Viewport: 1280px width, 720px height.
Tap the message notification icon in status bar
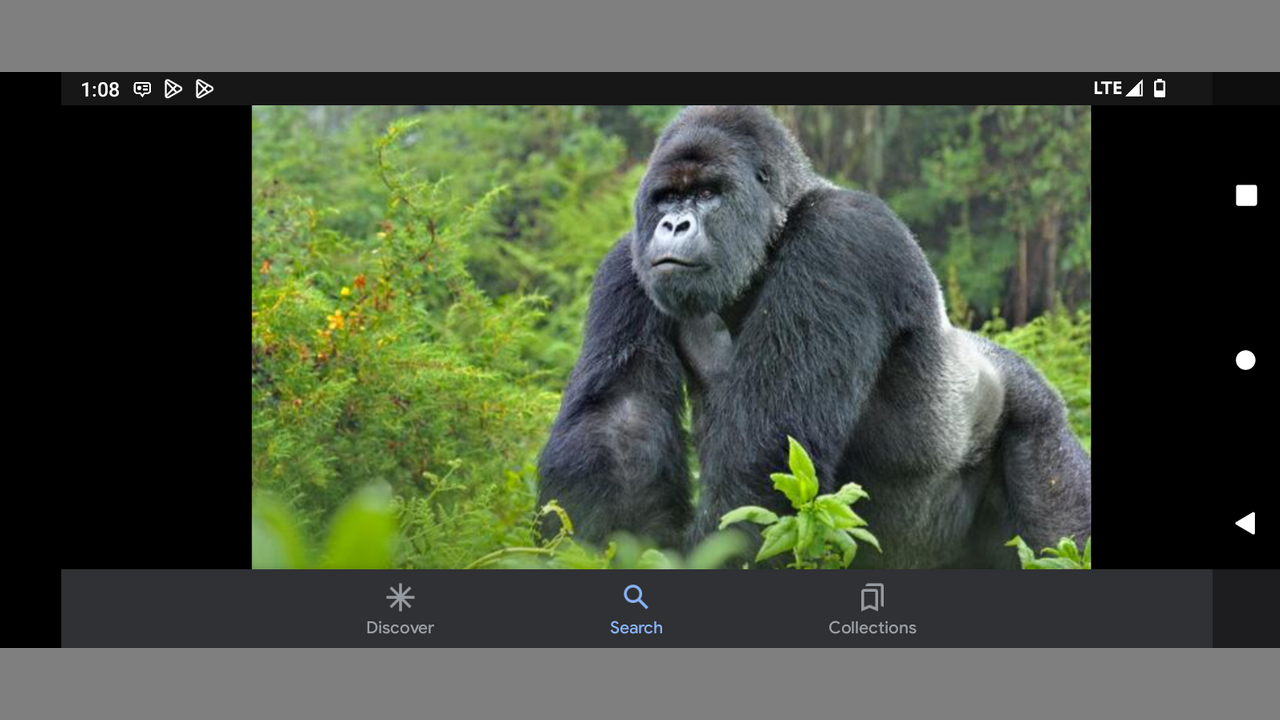coord(143,89)
